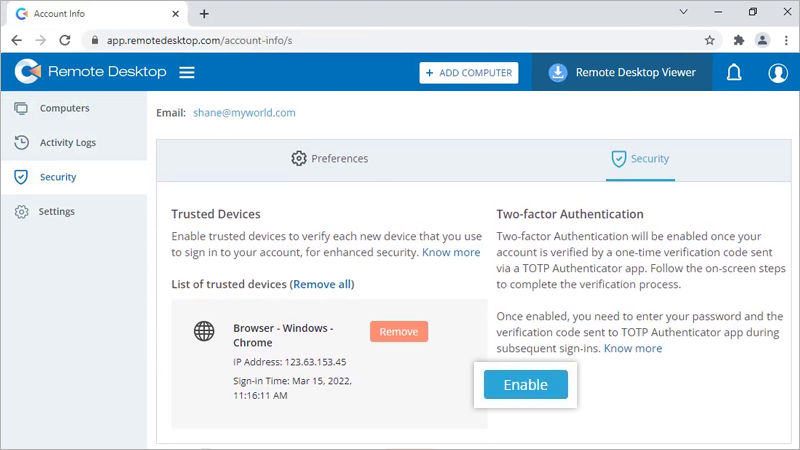
Task: Open the user profile avatar menu
Action: pyautogui.click(x=778, y=73)
